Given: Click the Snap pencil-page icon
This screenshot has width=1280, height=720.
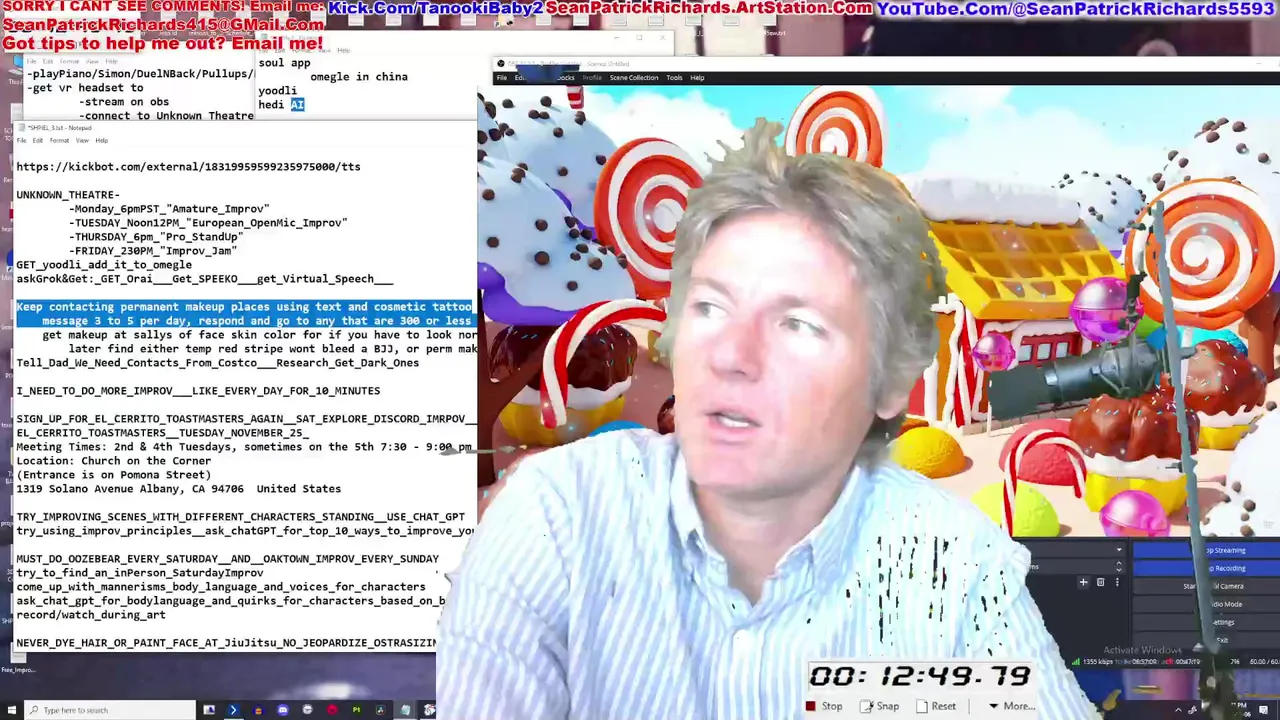Looking at the screenshot, I should tap(866, 706).
